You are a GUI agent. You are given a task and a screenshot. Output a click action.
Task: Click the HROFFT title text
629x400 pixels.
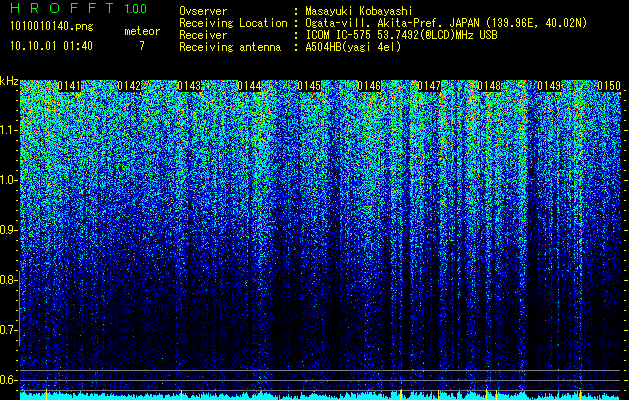tap(63, 8)
